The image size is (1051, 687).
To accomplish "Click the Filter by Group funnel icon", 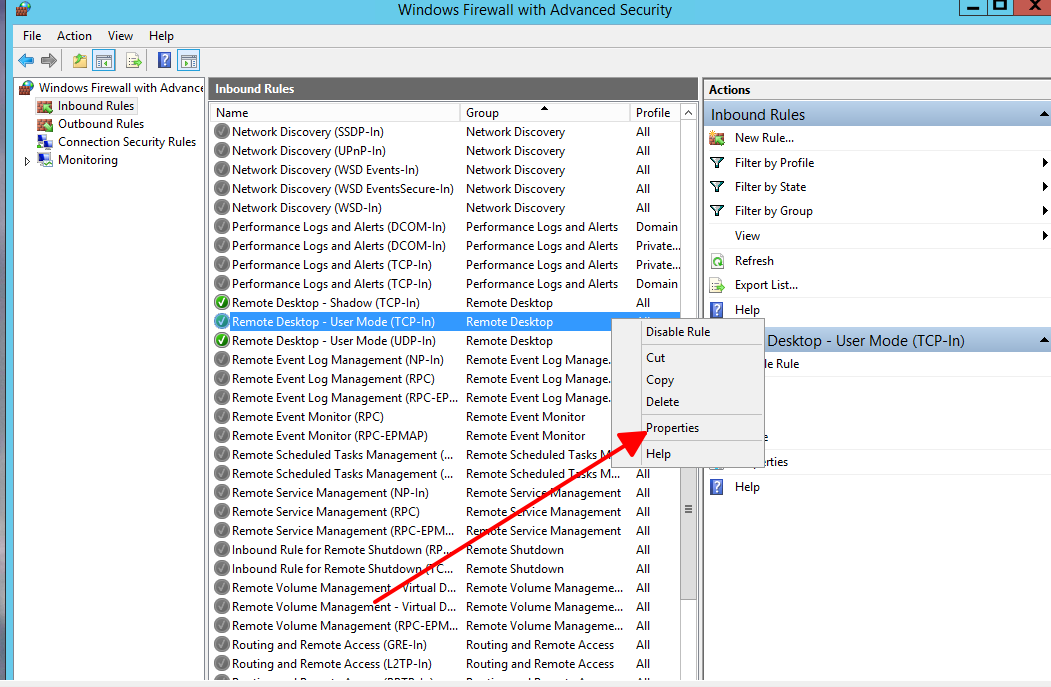I will (x=717, y=211).
